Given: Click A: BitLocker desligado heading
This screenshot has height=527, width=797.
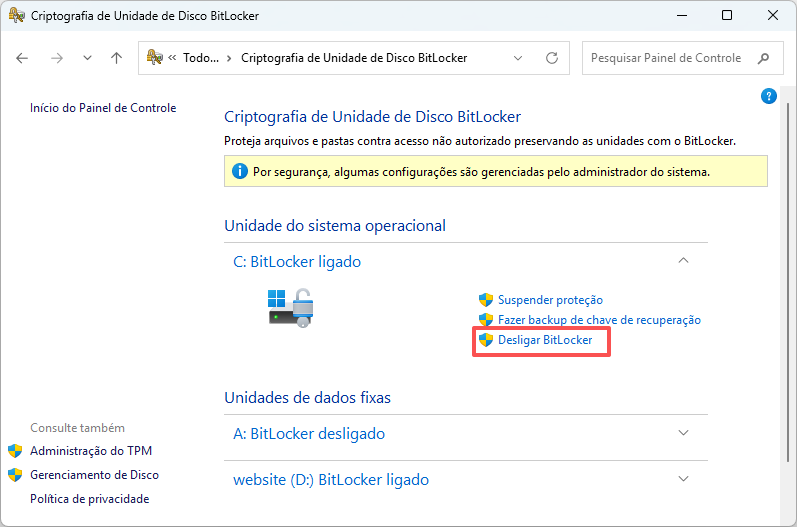Looking at the screenshot, I should (309, 434).
